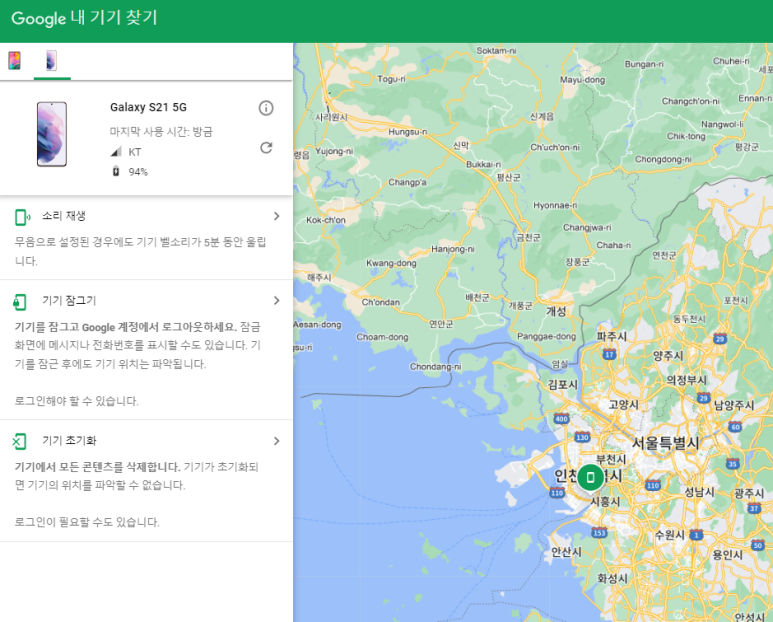773x622 pixels.
Task: Click route 153 highway shield on map
Action: 599,533
